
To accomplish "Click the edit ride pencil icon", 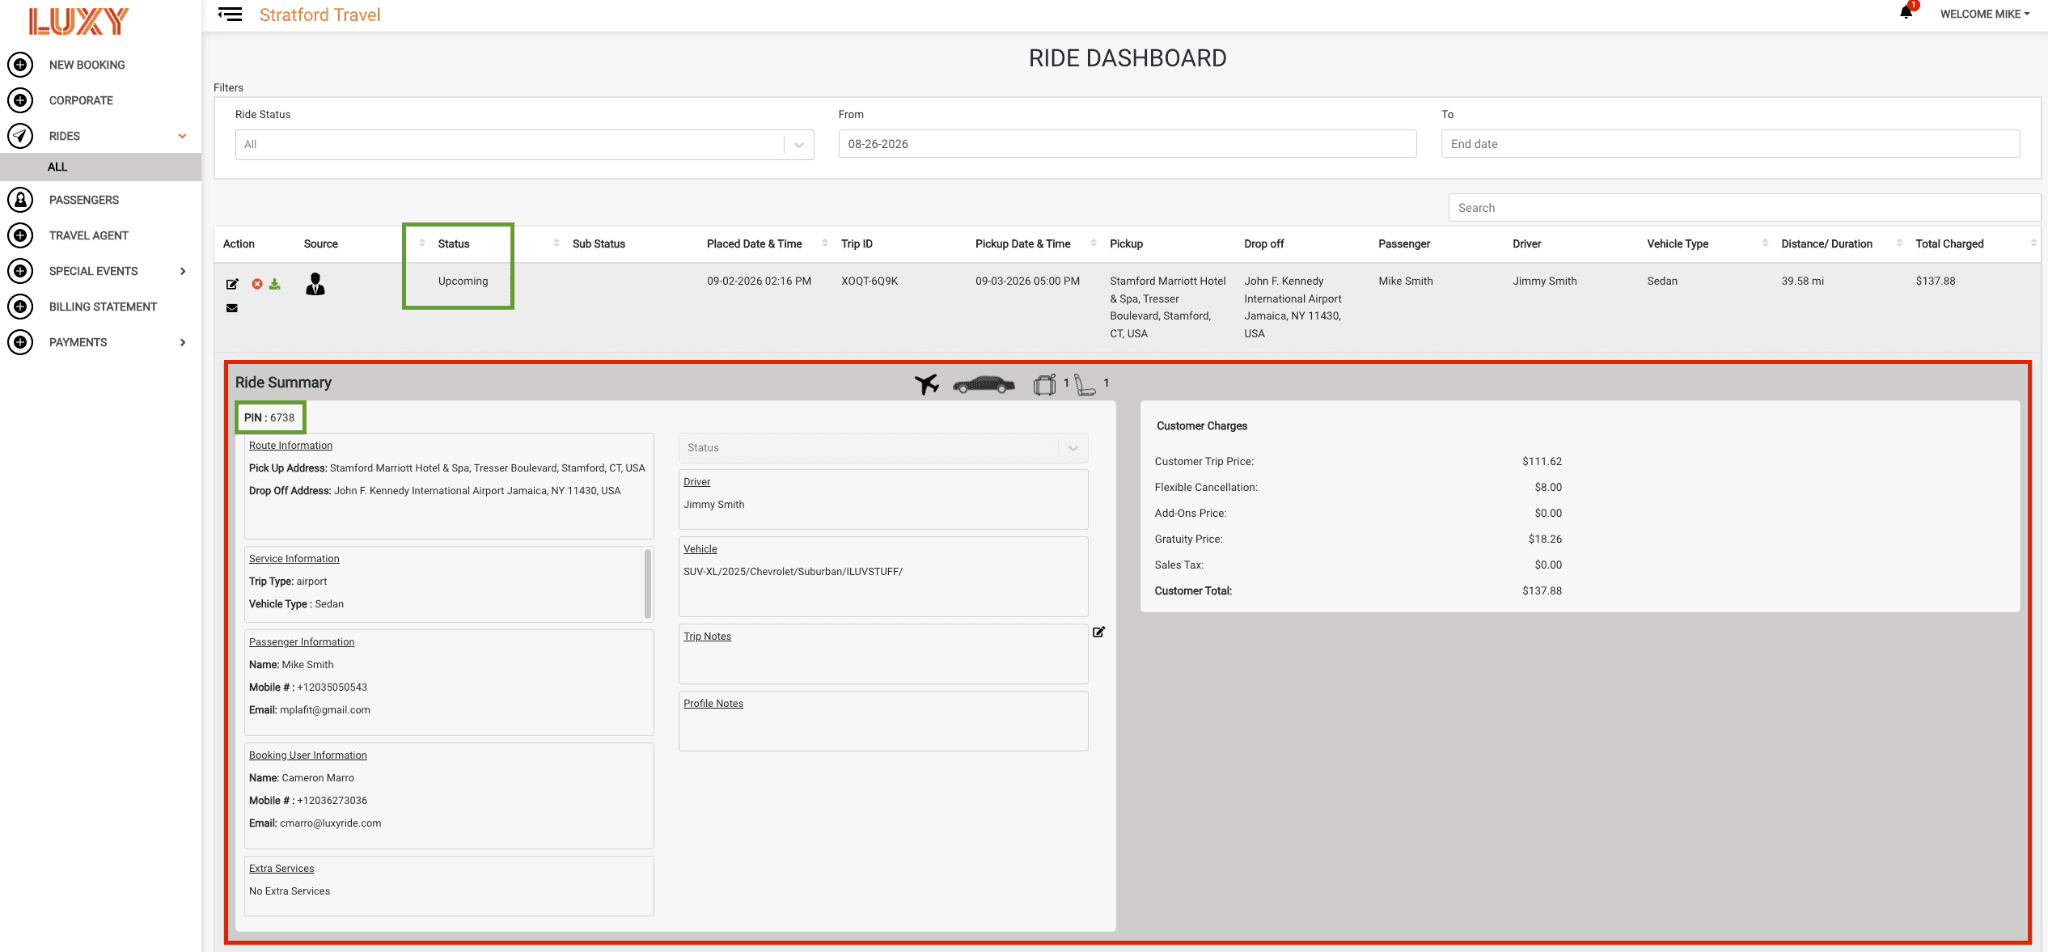I will click(232, 284).
